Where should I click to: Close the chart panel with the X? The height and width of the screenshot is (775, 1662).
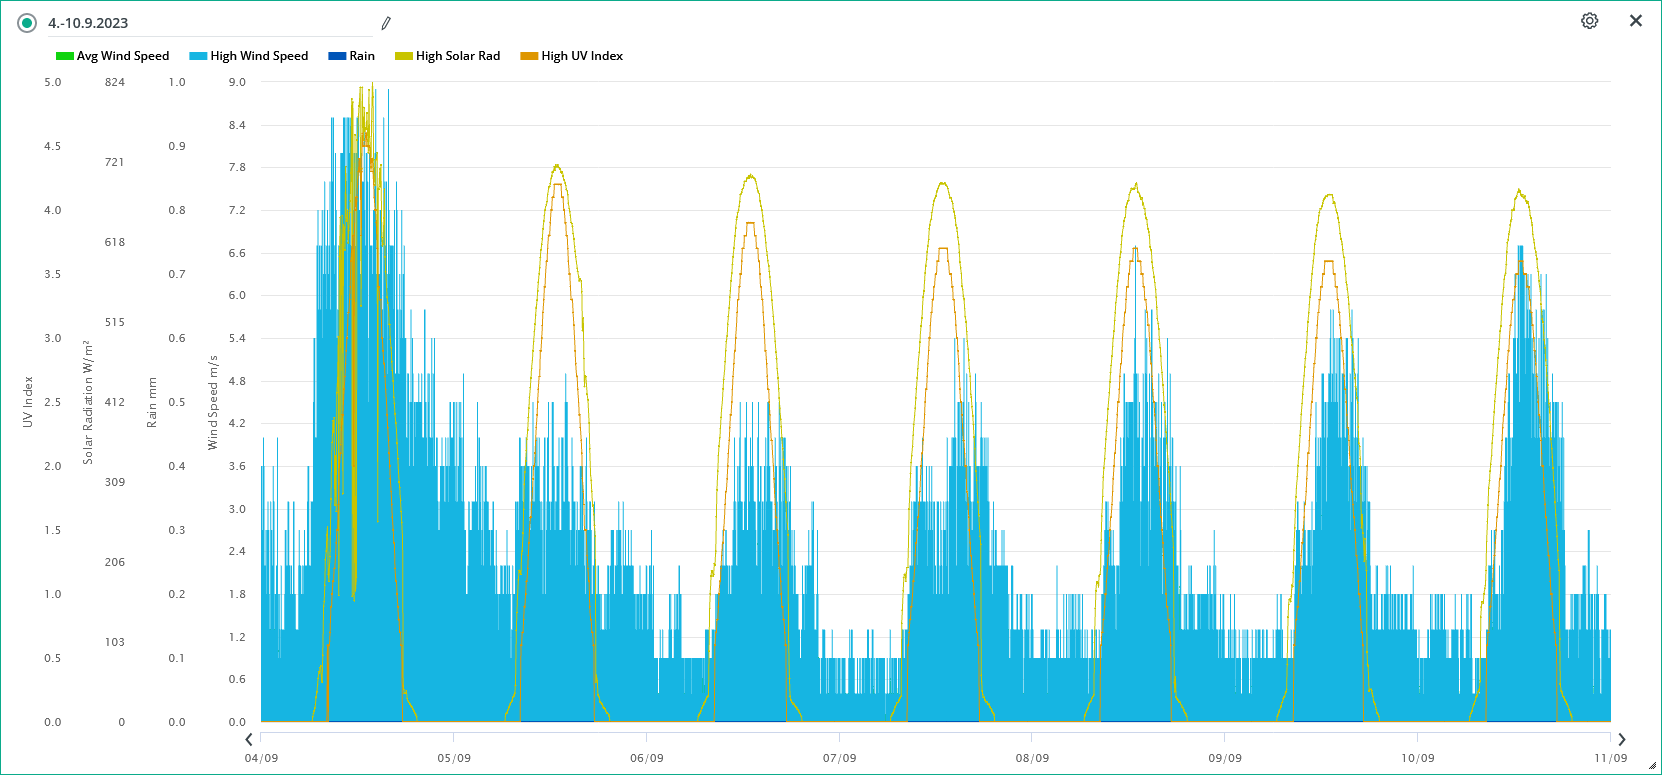pos(1636,21)
